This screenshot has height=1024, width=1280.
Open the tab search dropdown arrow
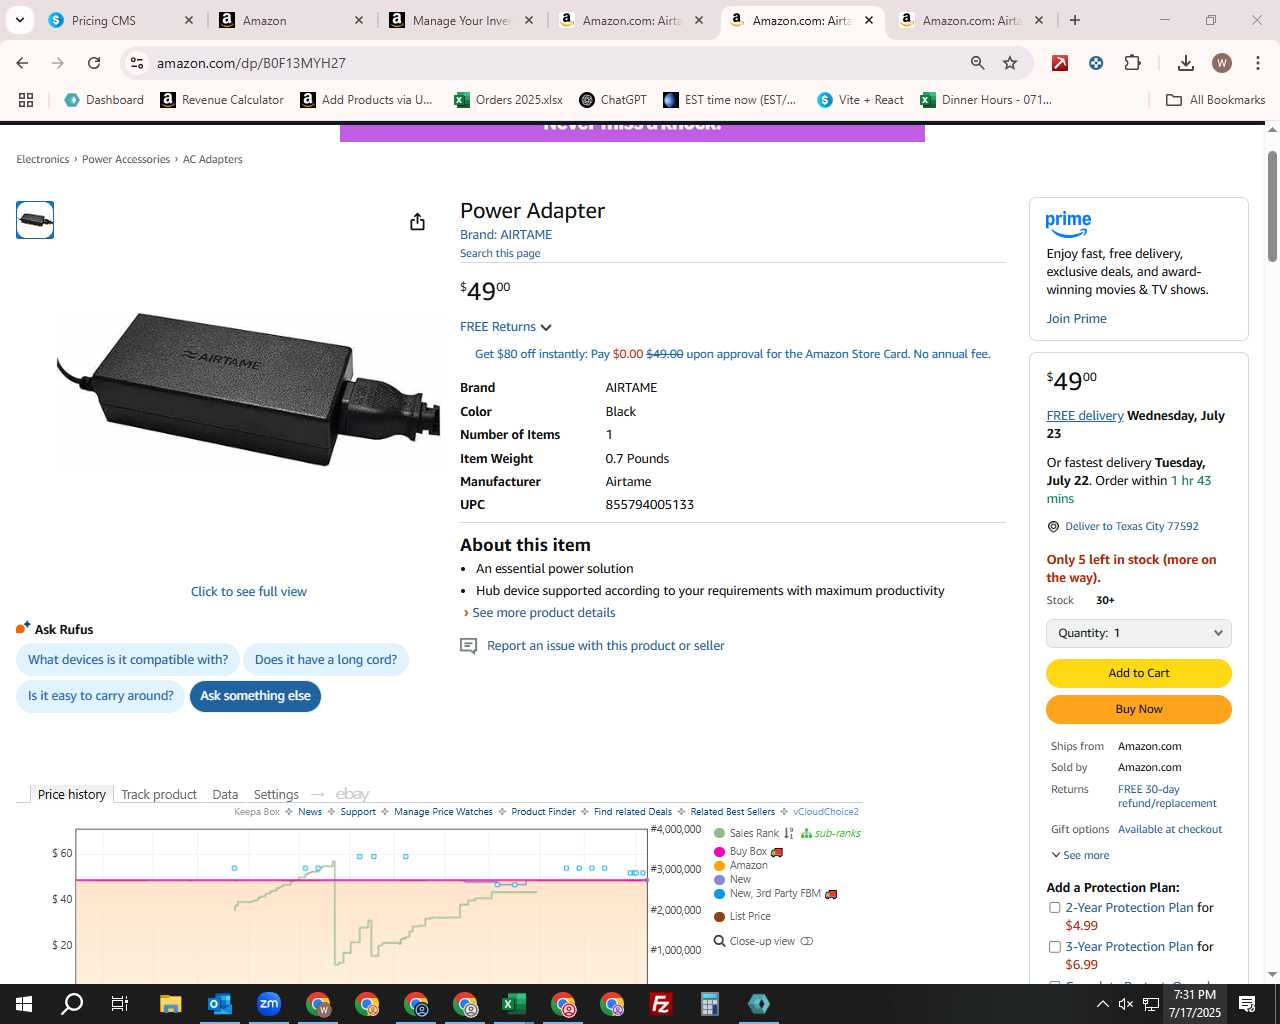click(x=20, y=20)
